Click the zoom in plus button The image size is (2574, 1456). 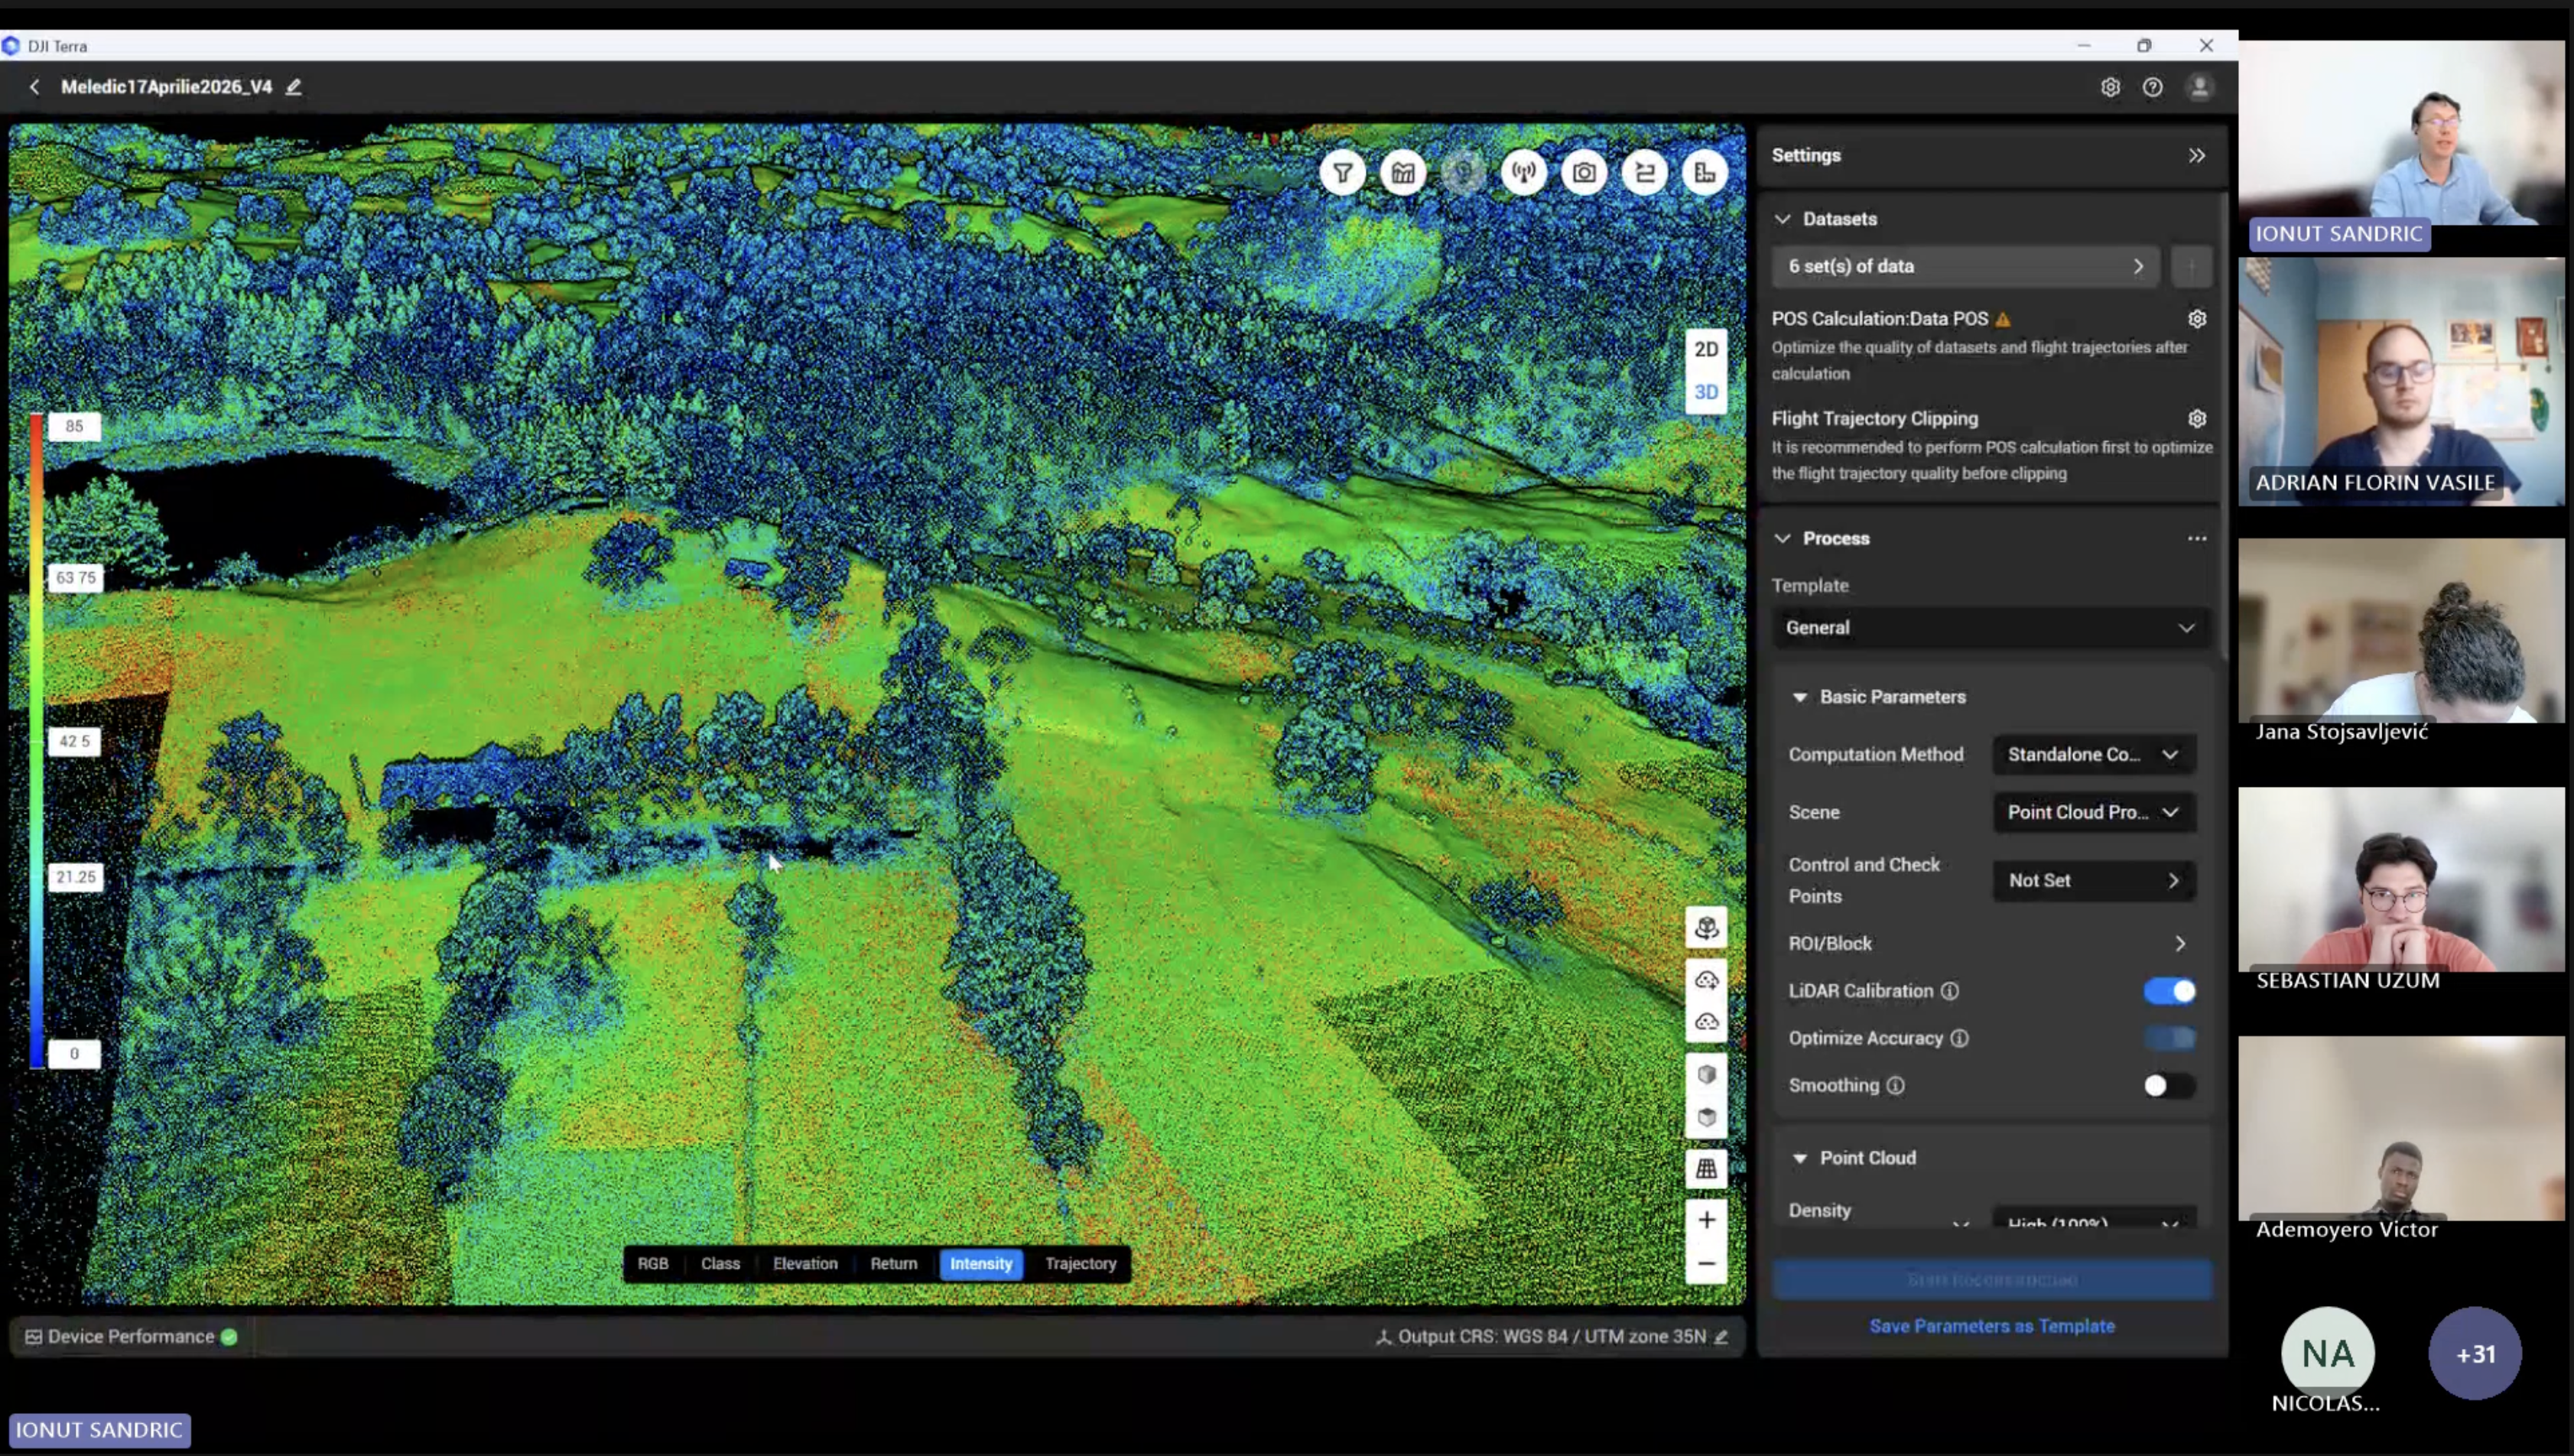coord(1706,1220)
